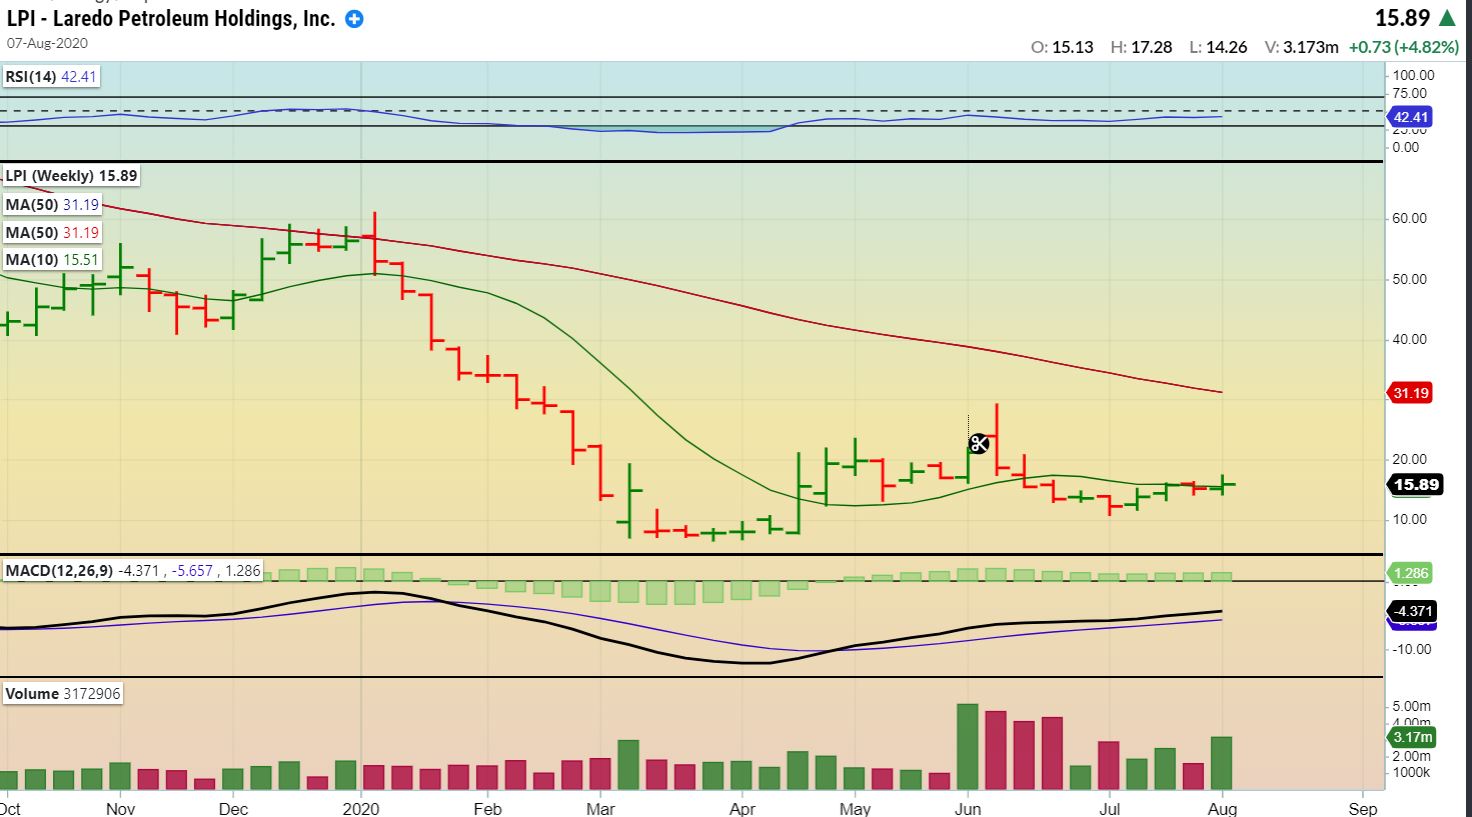Click the 100.00 label on the RSI axis
The width and height of the screenshot is (1472, 817).
[x=1413, y=75]
